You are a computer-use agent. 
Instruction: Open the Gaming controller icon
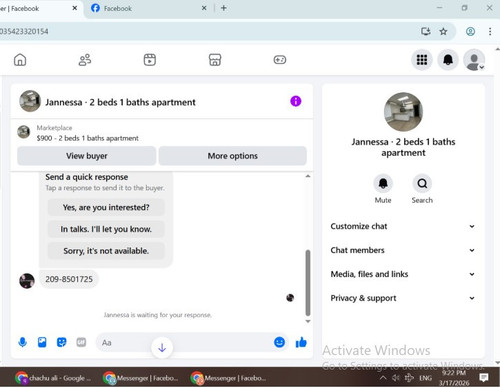point(280,60)
